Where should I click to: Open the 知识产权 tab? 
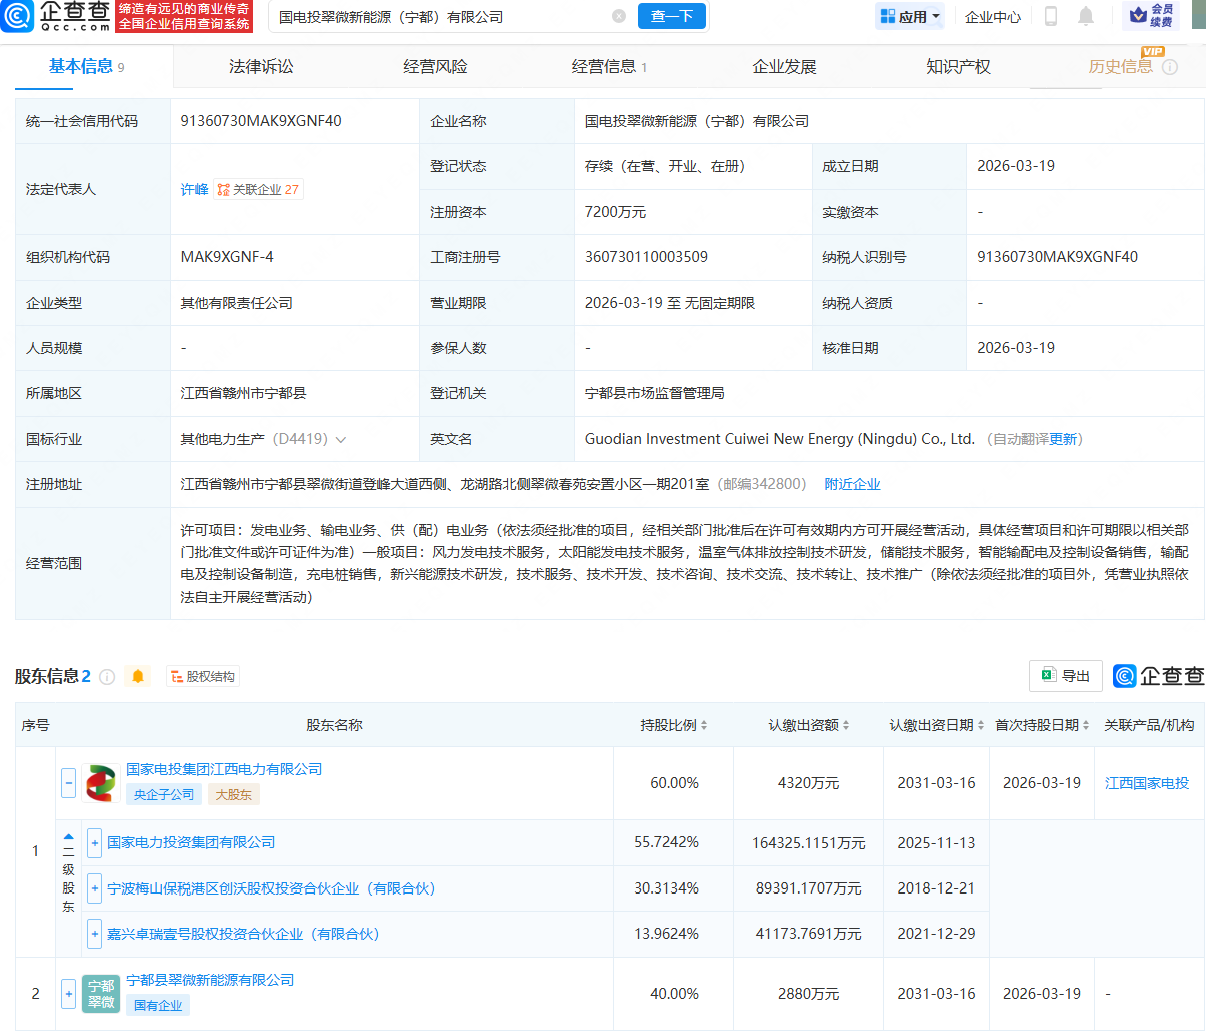pyautogui.click(x=958, y=66)
